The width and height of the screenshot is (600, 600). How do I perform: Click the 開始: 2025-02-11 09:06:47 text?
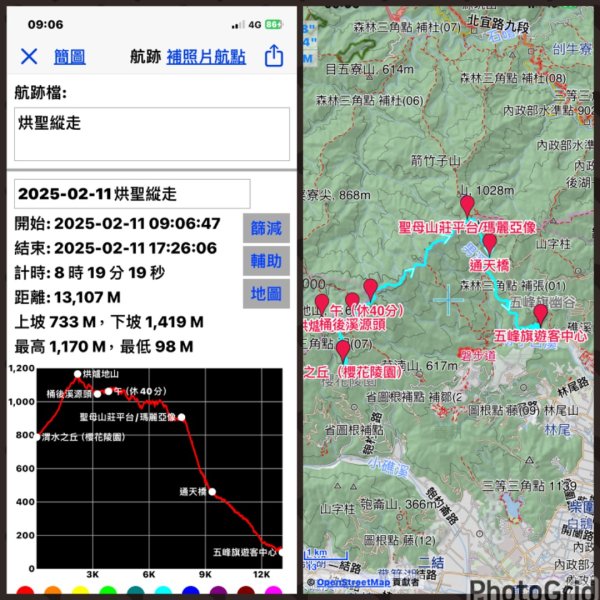click(x=117, y=223)
